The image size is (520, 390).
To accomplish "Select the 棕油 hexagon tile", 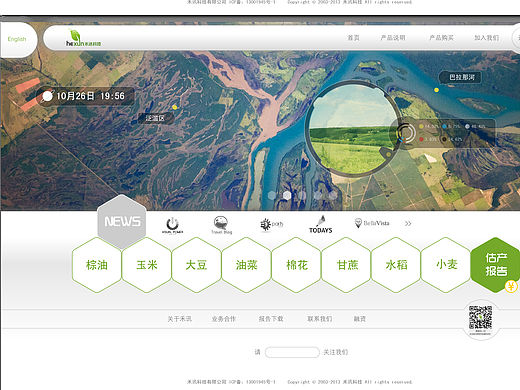I will pyautogui.click(x=97, y=265).
